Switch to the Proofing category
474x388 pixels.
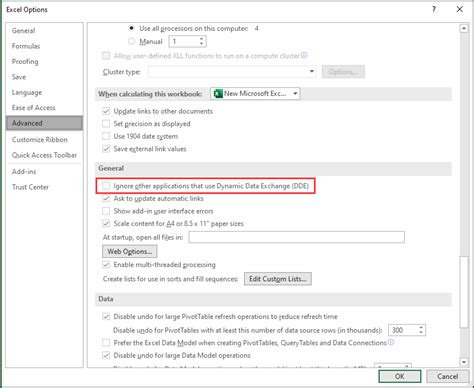coord(25,61)
